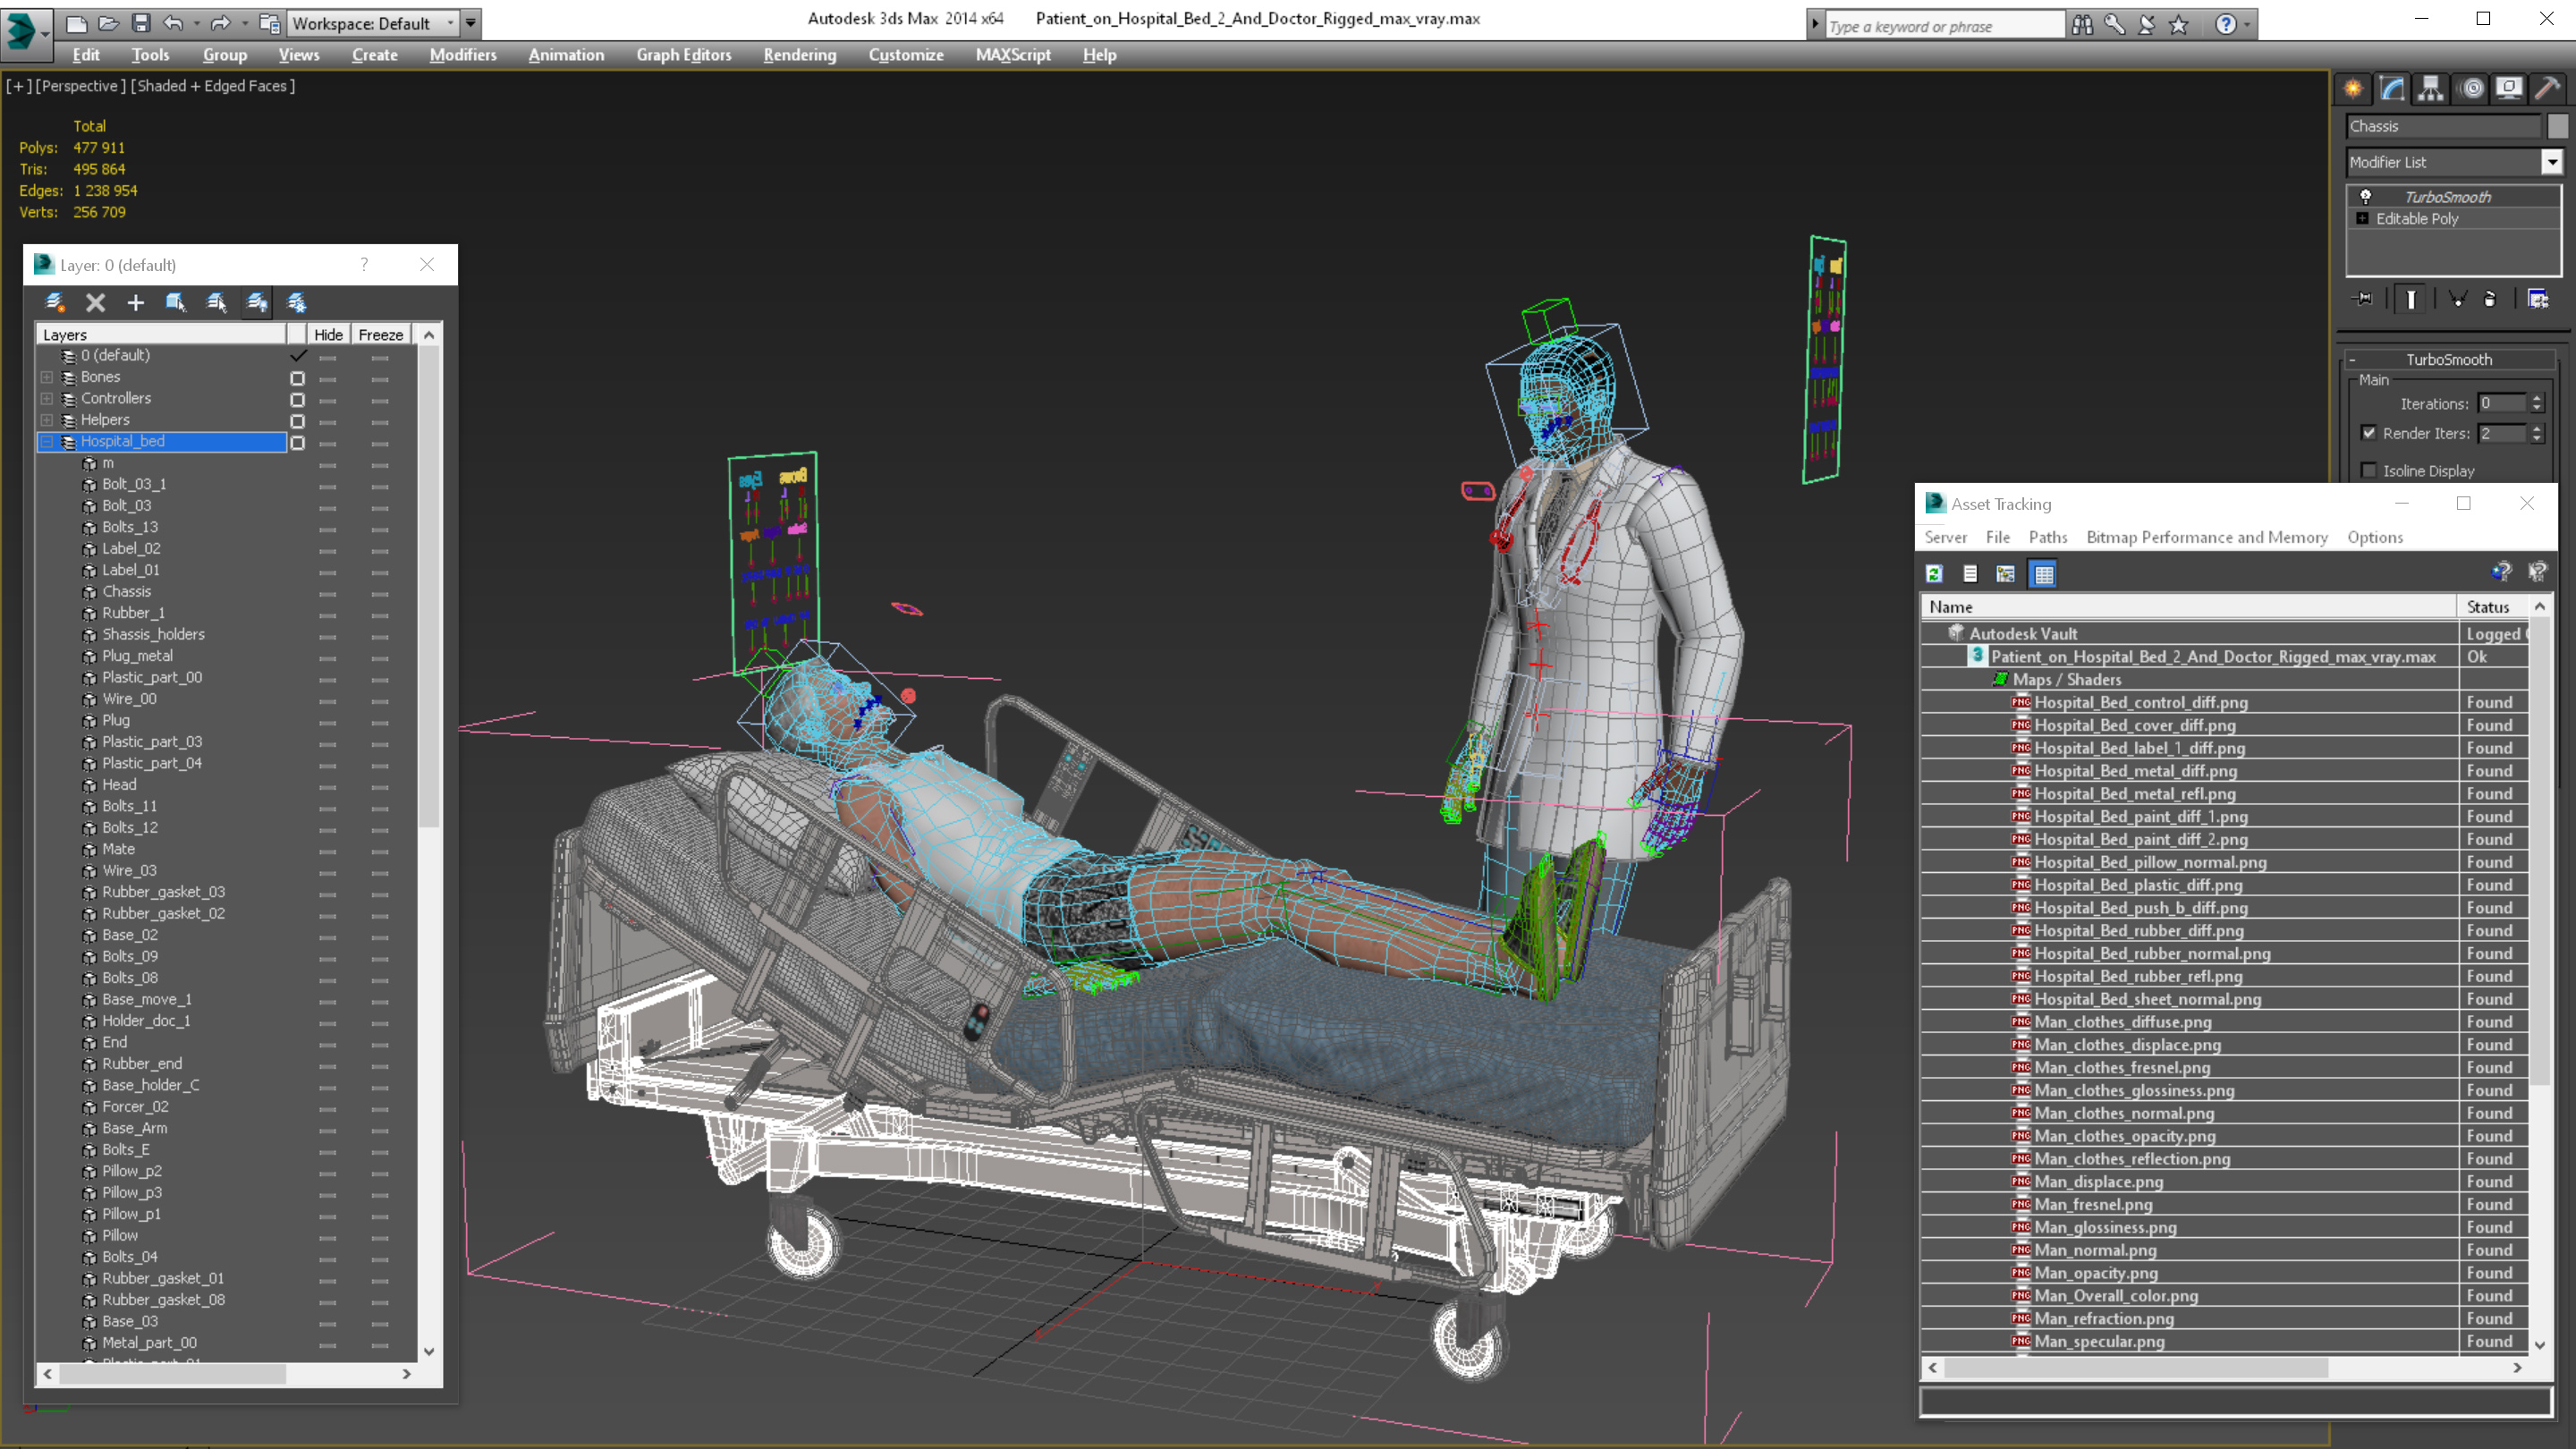Select the Create command panel tab

pyautogui.click(x=2353, y=88)
